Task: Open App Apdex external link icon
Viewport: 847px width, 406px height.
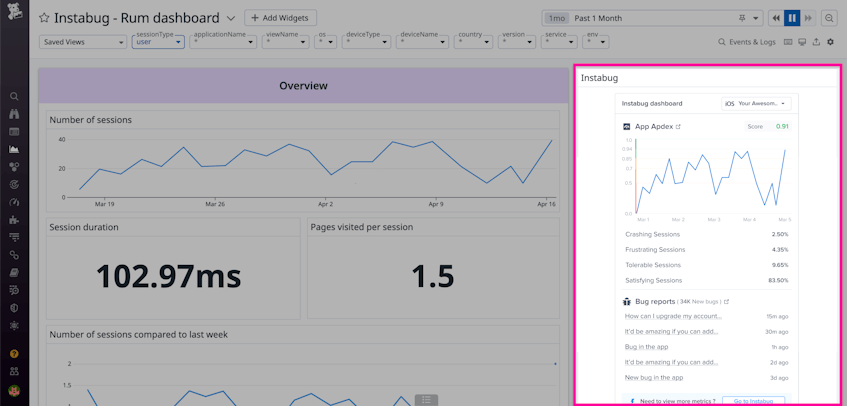Action: tap(678, 127)
